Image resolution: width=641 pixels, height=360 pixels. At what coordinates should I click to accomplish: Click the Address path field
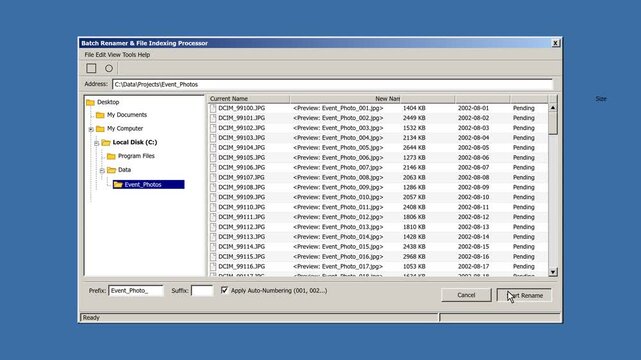332,85
